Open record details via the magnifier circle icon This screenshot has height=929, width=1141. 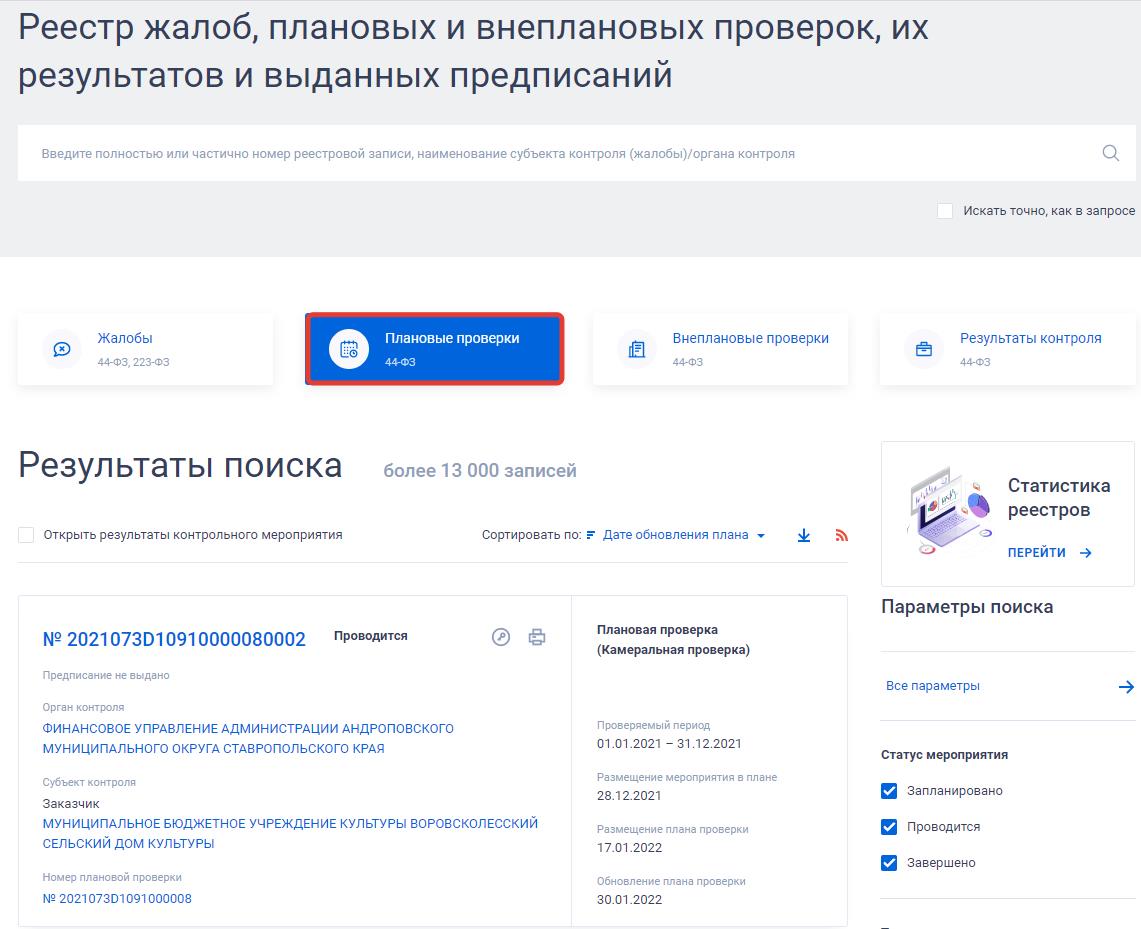[x=501, y=636]
